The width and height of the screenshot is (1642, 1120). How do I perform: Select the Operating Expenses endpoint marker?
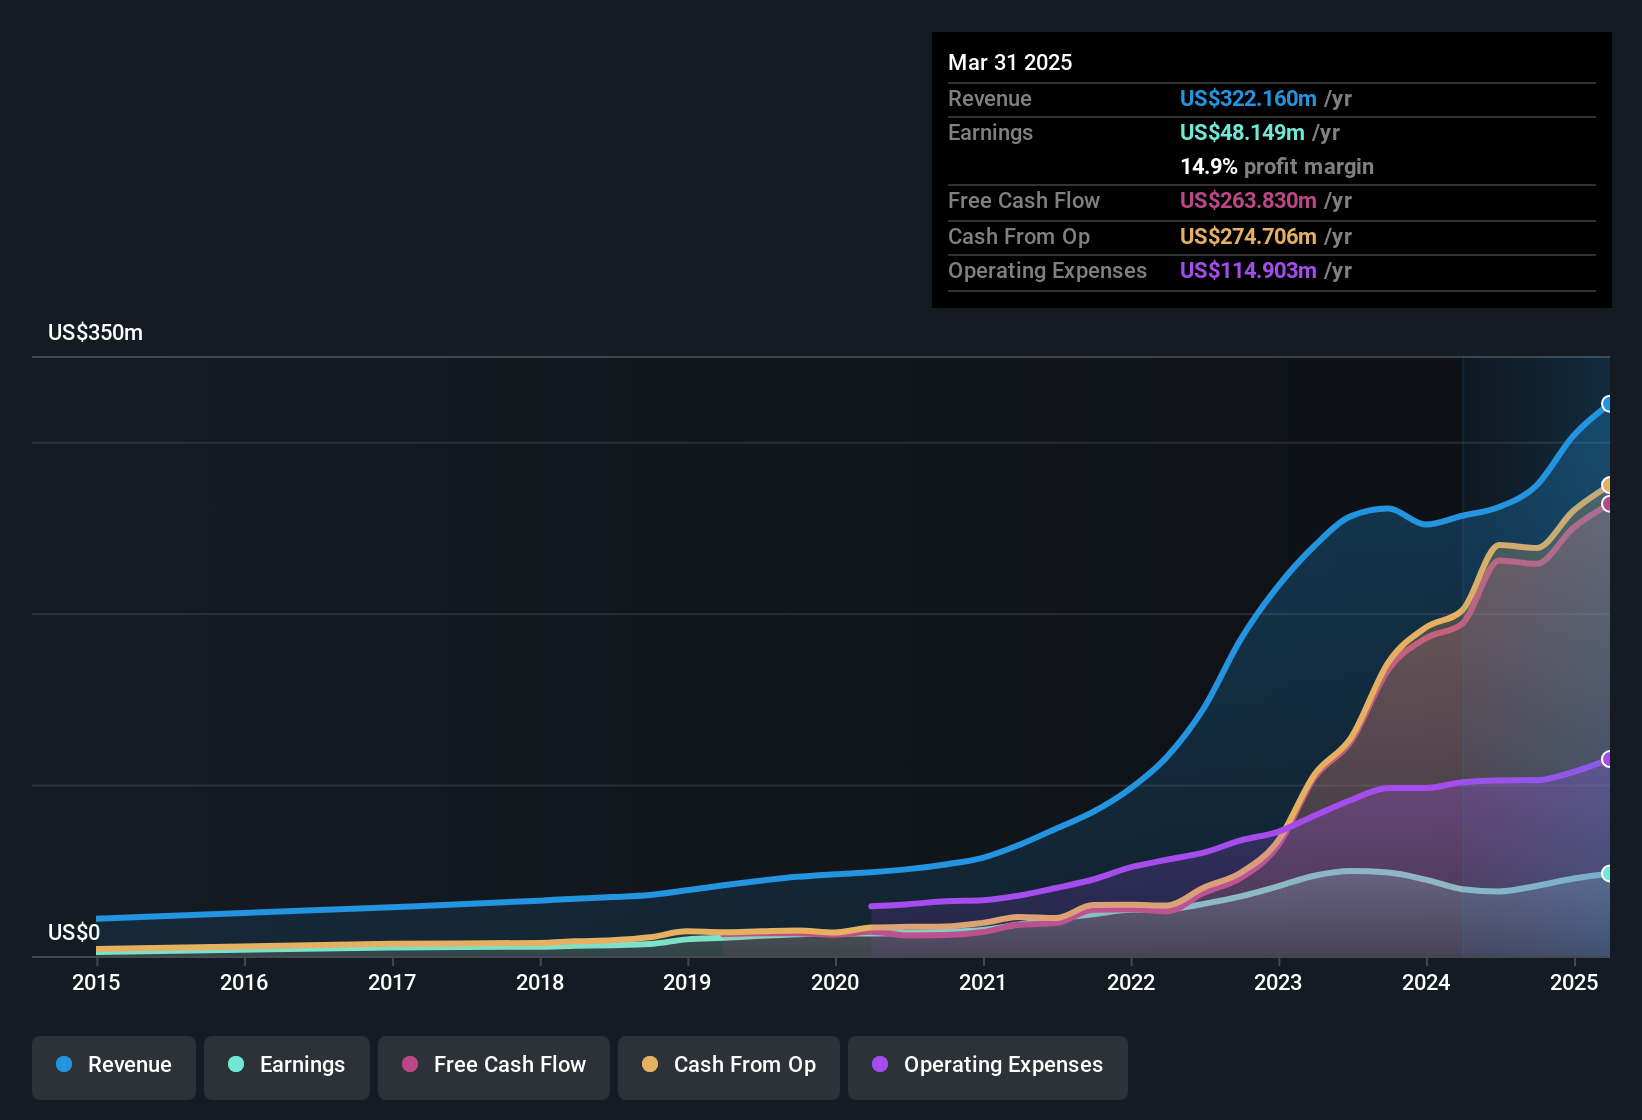click(x=1608, y=760)
